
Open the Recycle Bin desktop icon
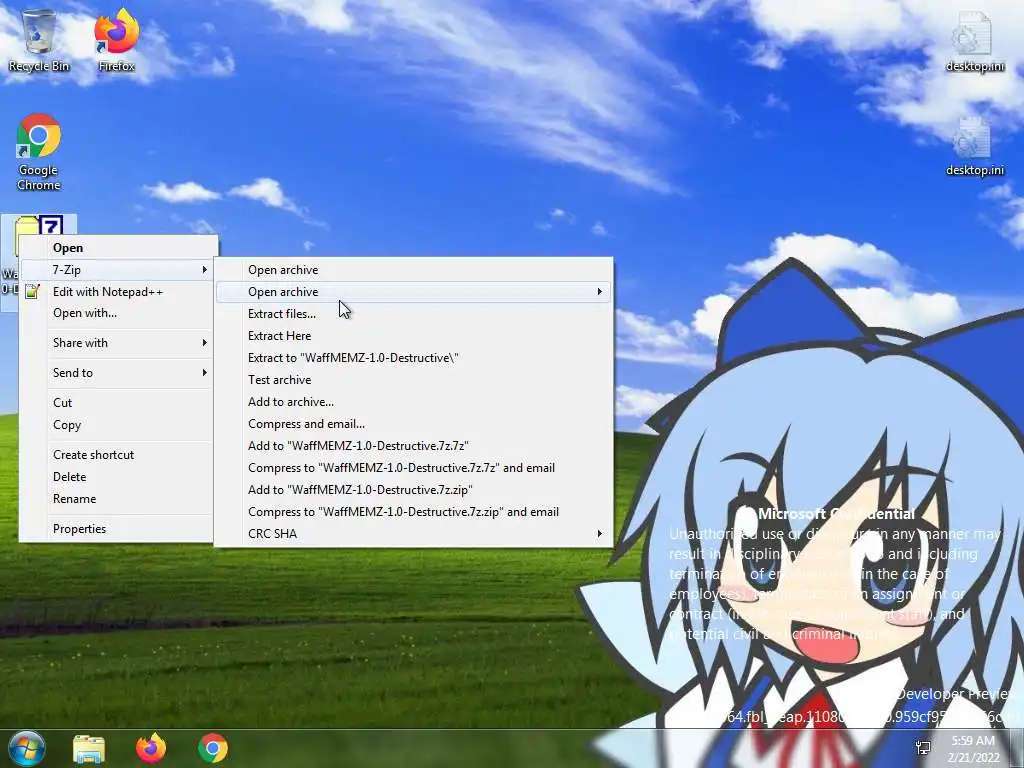[x=39, y=40]
